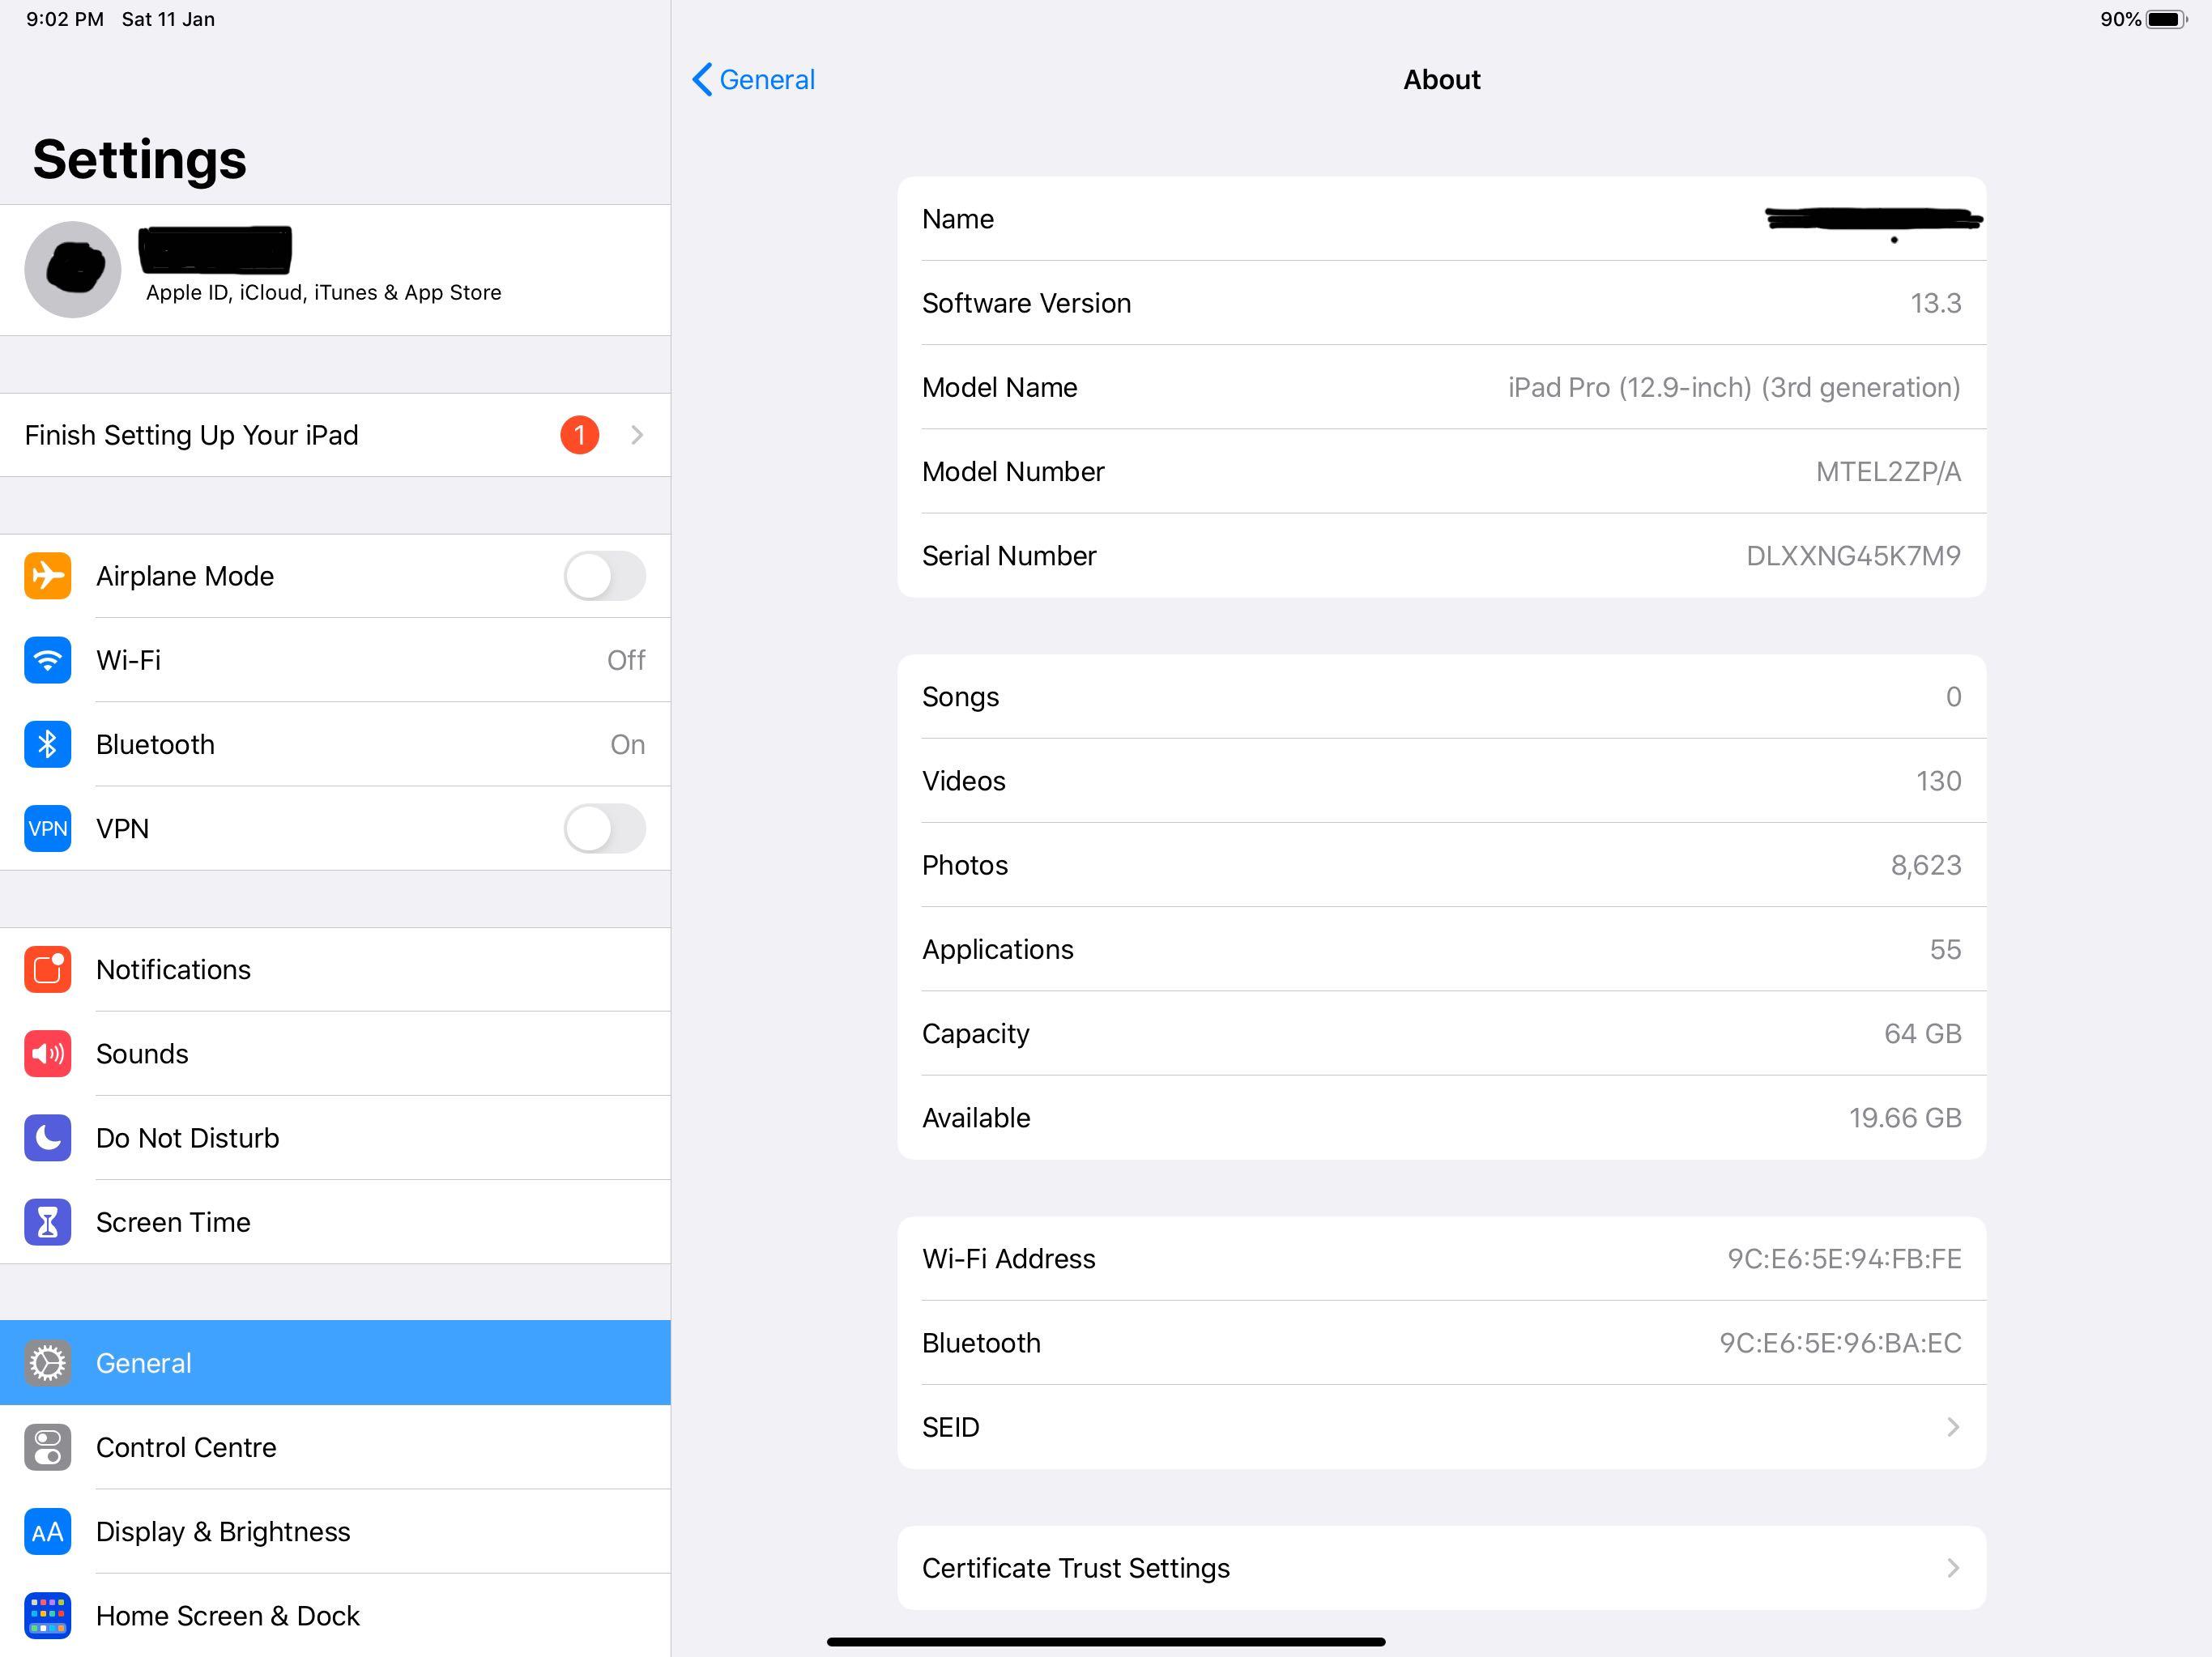Click the Display & Brightness icon
2212x1657 pixels.
click(x=47, y=1531)
